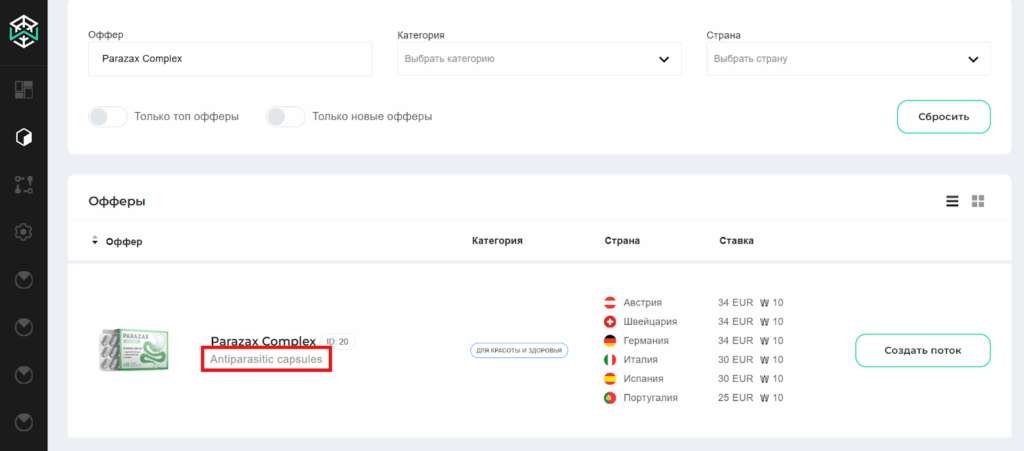The height and width of the screenshot is (451, 1024).
Task: Sort the table by Оффер column
Action: tap(117, 241)
